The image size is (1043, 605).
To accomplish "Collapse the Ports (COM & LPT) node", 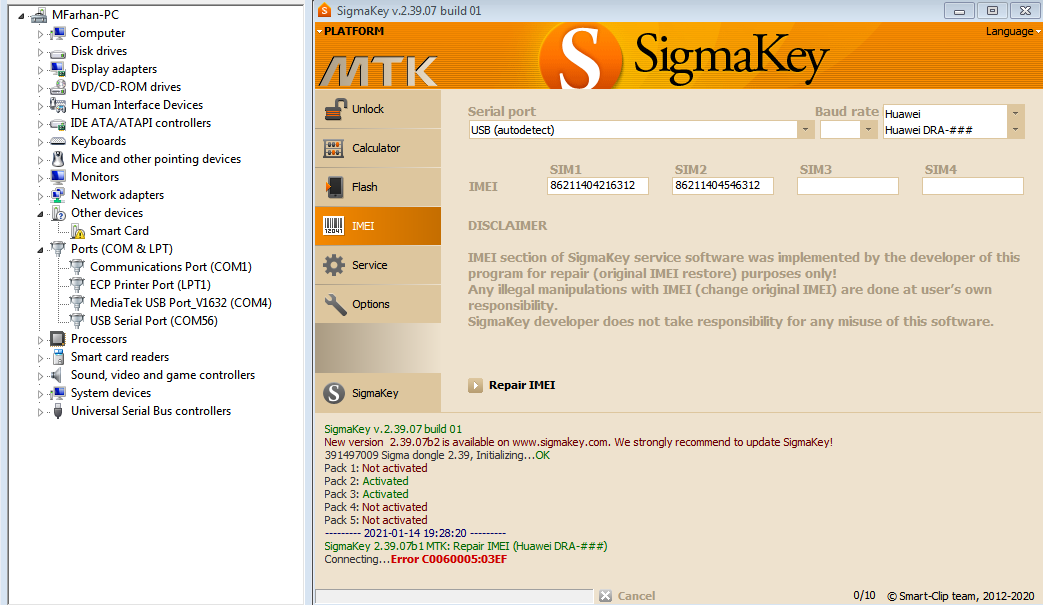I will (x=41, y=249).
